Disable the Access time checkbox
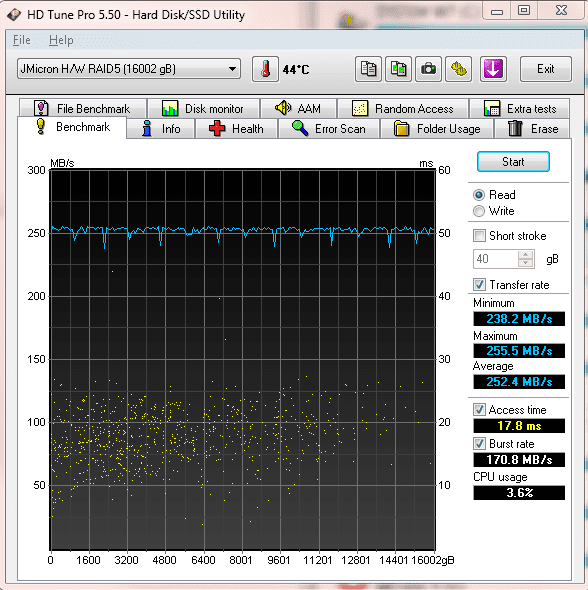Viewport: 588px width, 590px height. pos(479,409)
